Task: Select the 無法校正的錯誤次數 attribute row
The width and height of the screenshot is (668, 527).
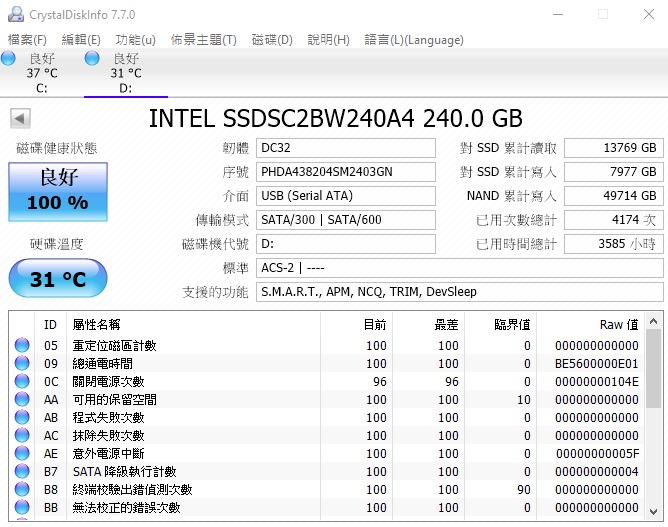Action: tap(327, 507)
